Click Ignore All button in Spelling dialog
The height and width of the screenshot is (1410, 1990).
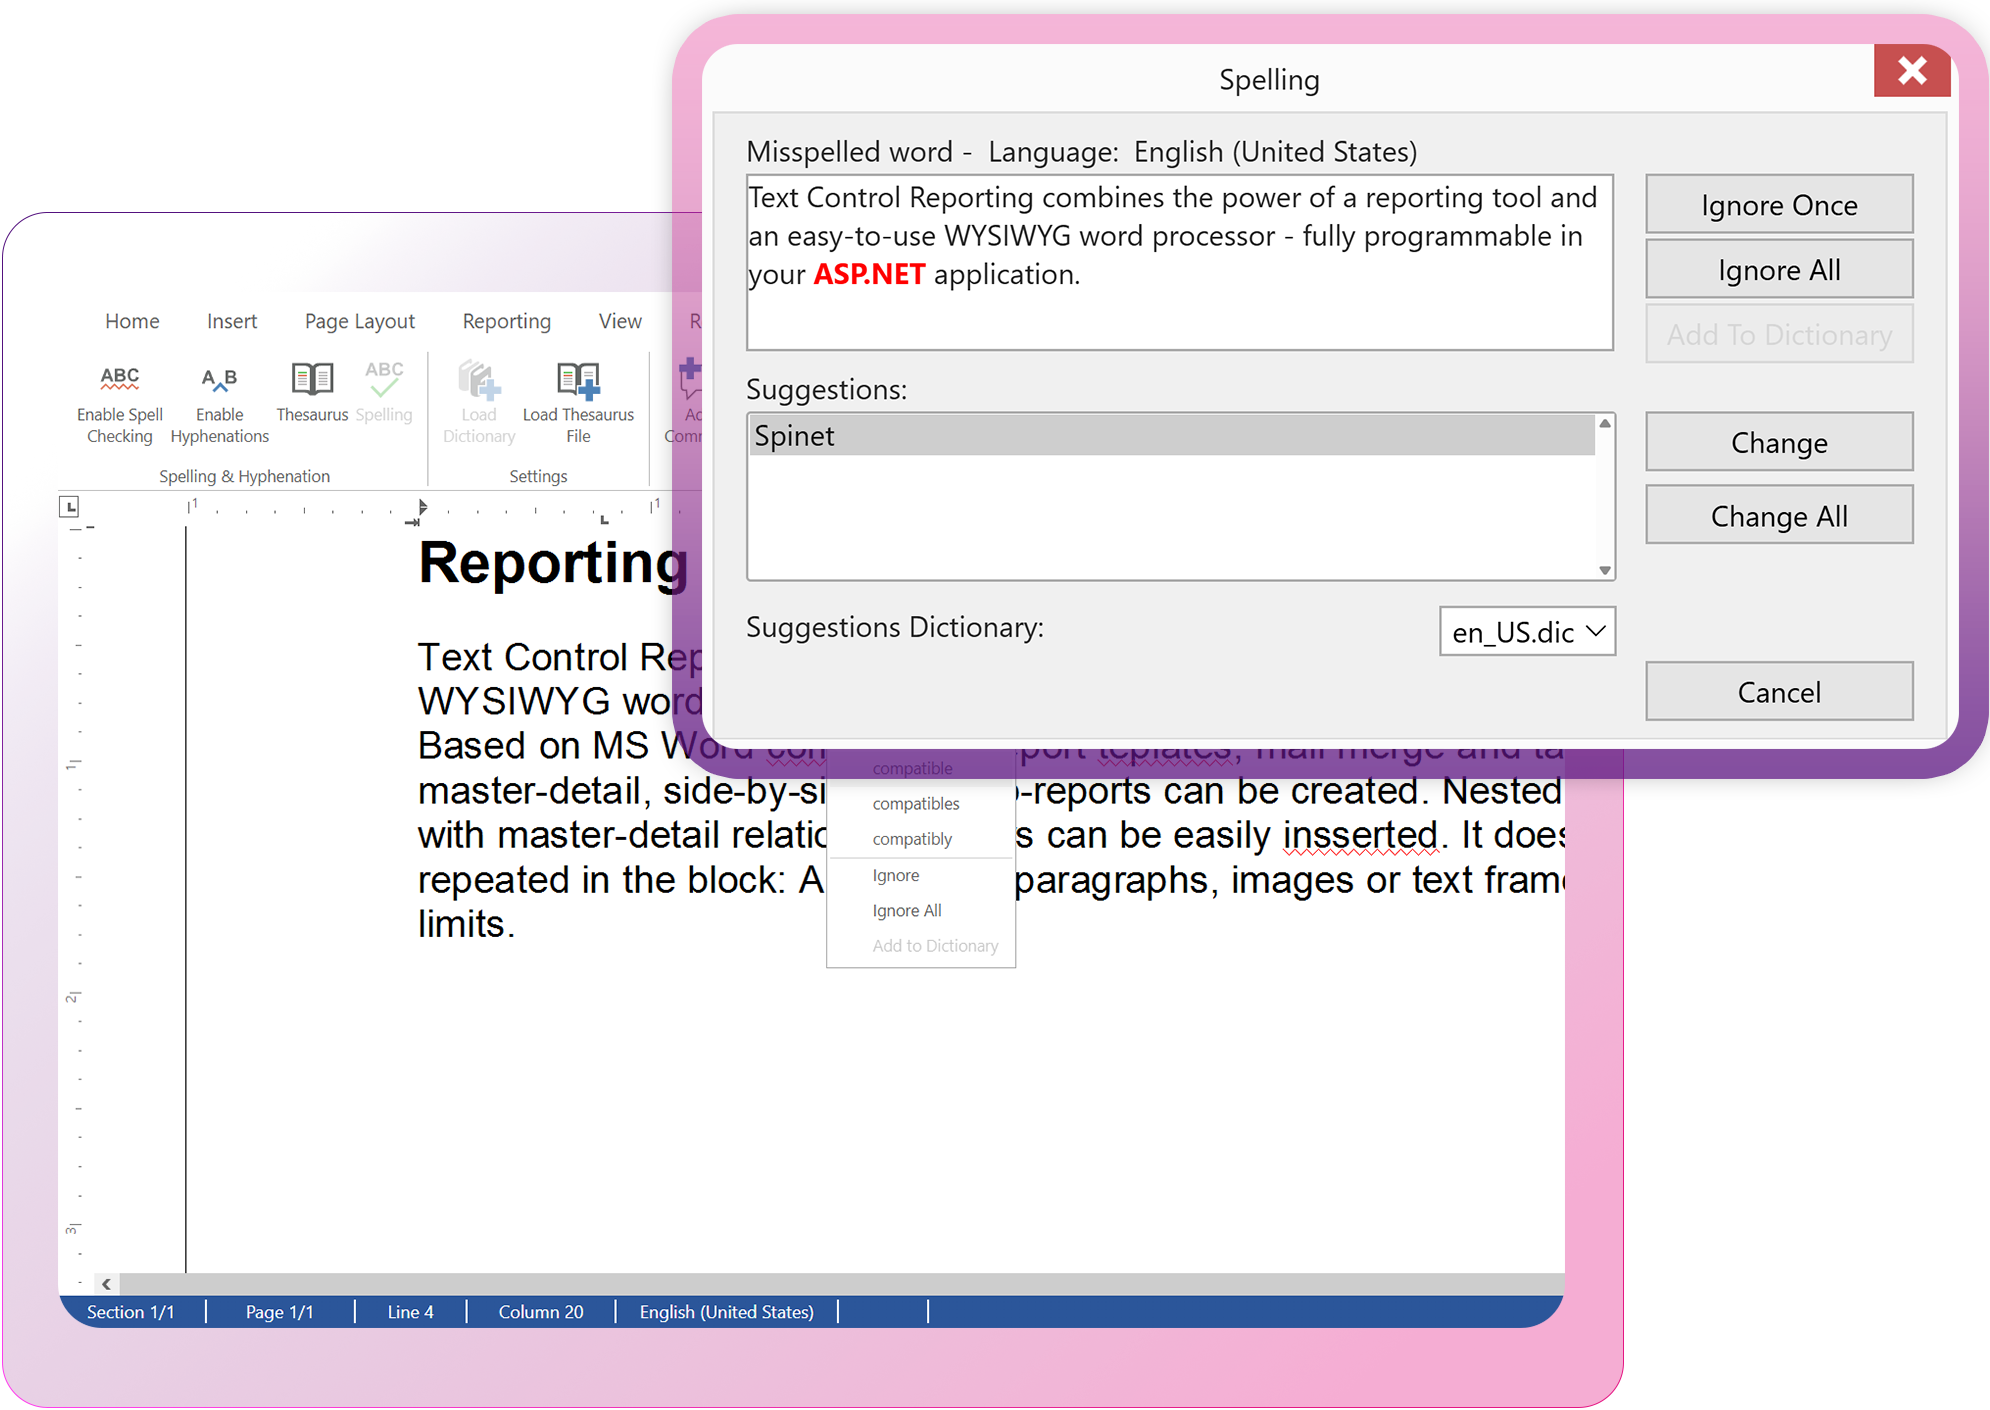tap(1779, 270)
